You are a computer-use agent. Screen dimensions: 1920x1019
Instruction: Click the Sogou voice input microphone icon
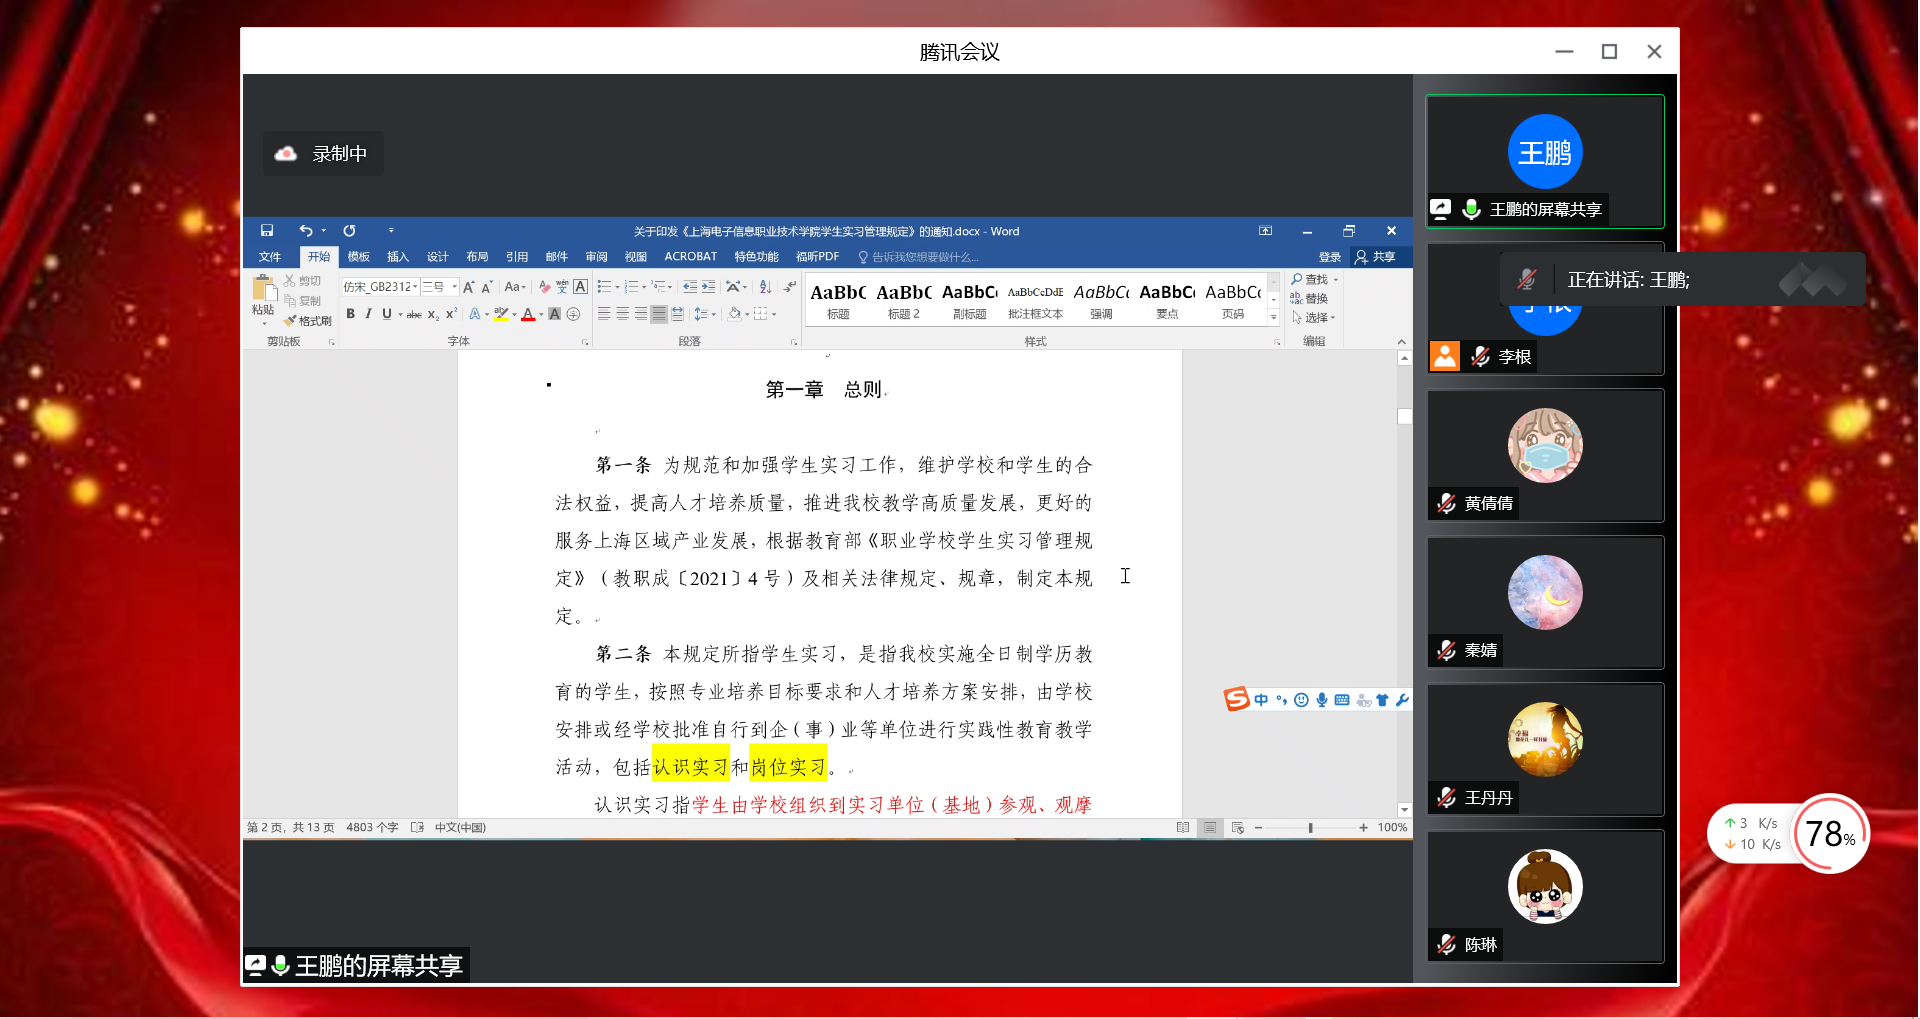1322,700
